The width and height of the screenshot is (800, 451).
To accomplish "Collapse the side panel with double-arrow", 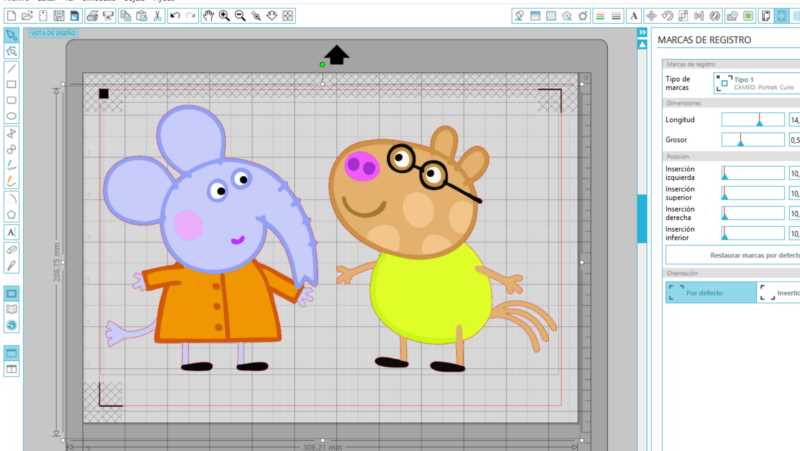I will (642, 33).
